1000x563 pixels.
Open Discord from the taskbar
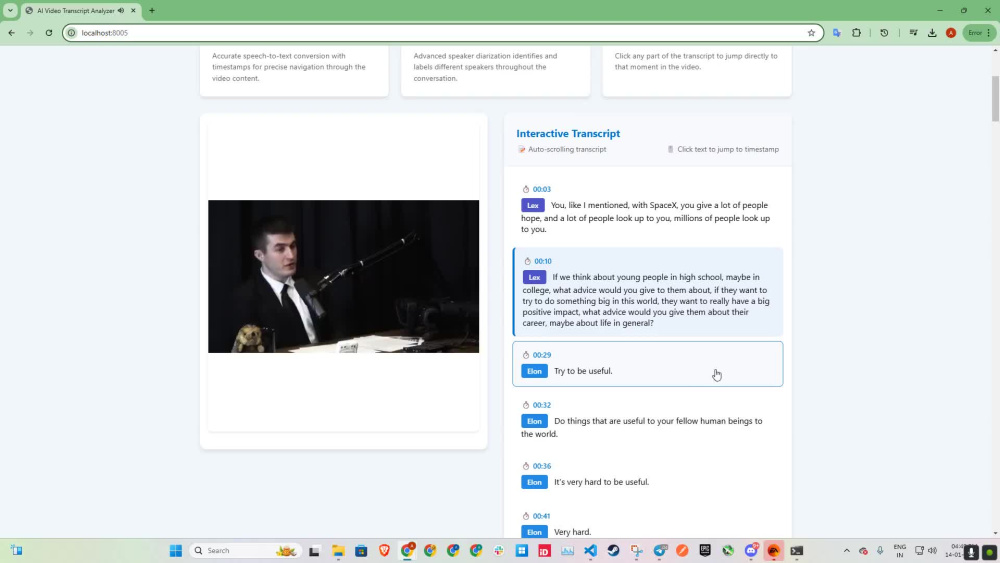click(x=751, y=551)
